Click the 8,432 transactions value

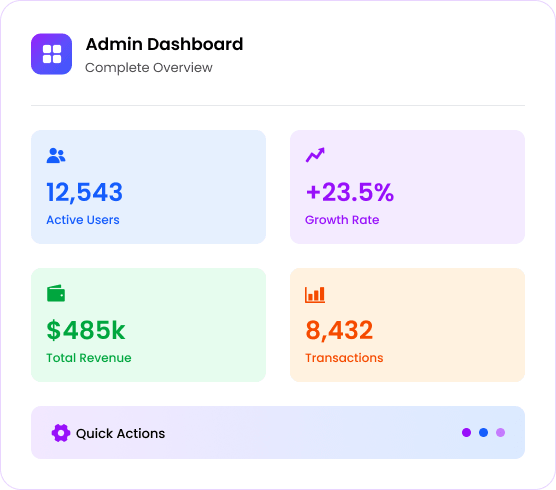click(x=339, y=330)
